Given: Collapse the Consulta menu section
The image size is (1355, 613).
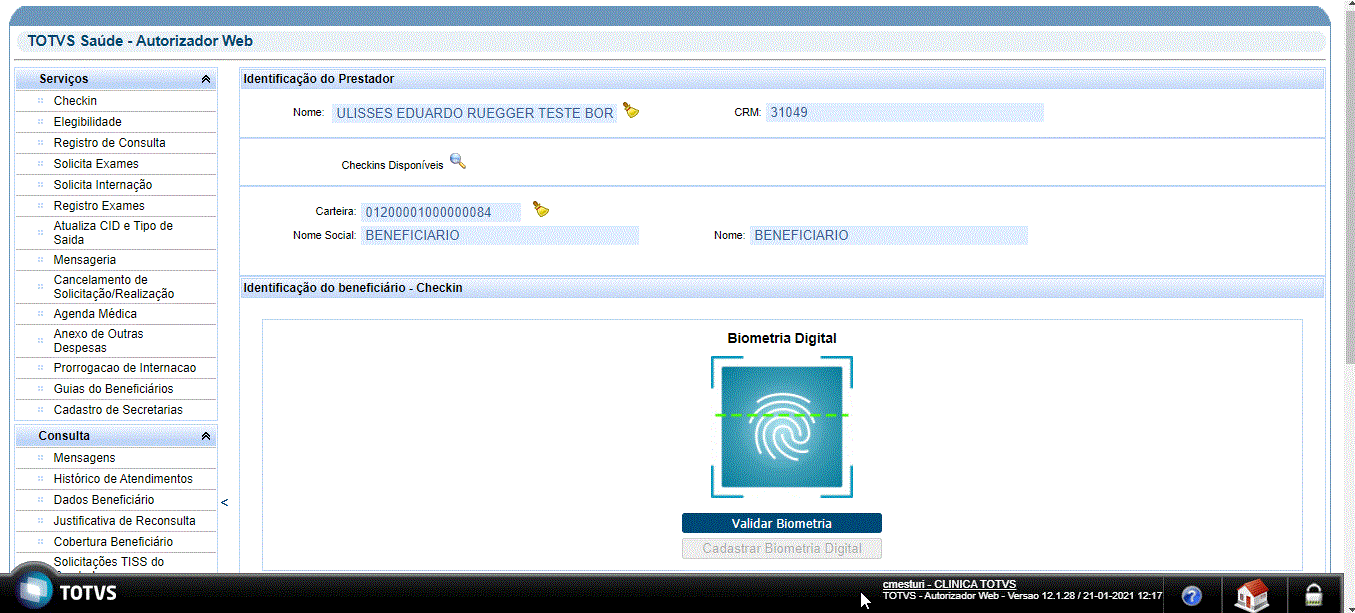Looking at the screenshot, I should tap(206, 437).
